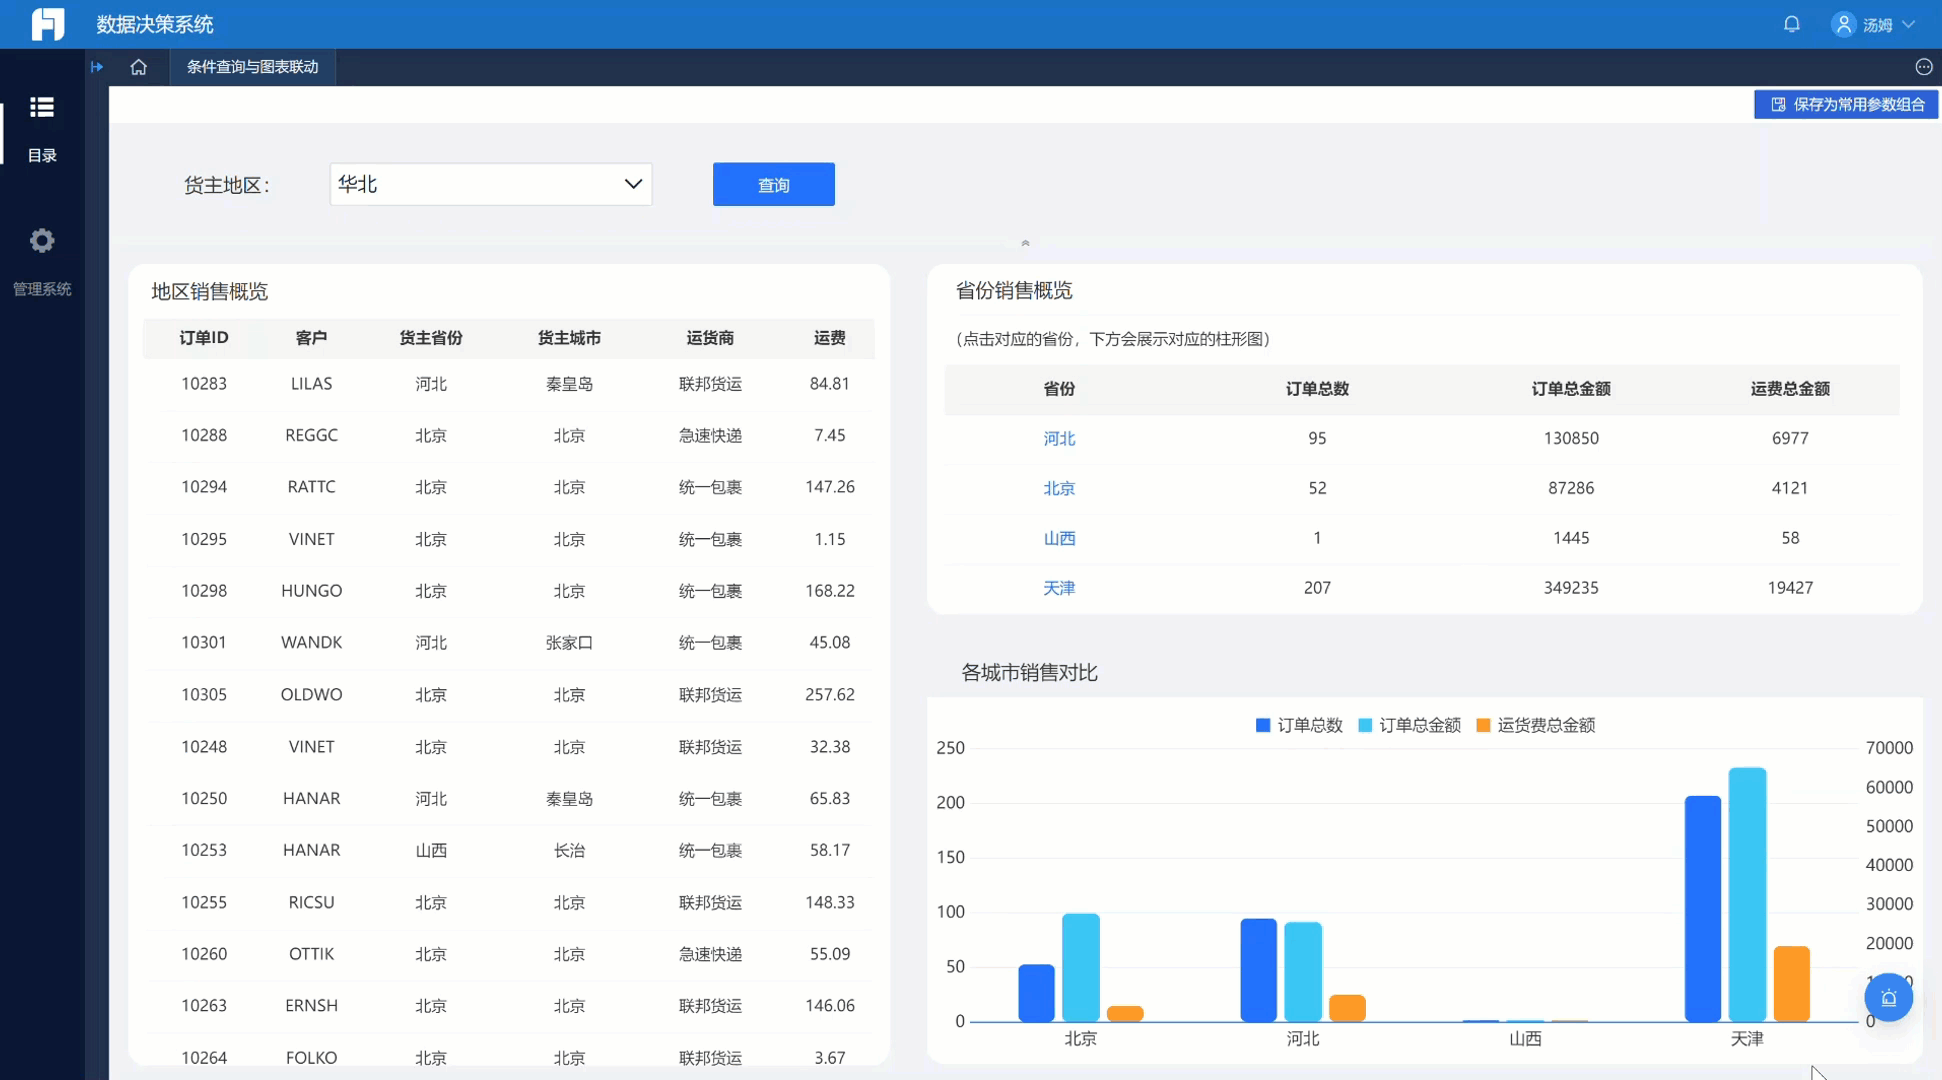Image resolution: width=1942 pixels, height=1080 pixels.
Task: Click the 天津 province link
Action: pos(1059,588)
